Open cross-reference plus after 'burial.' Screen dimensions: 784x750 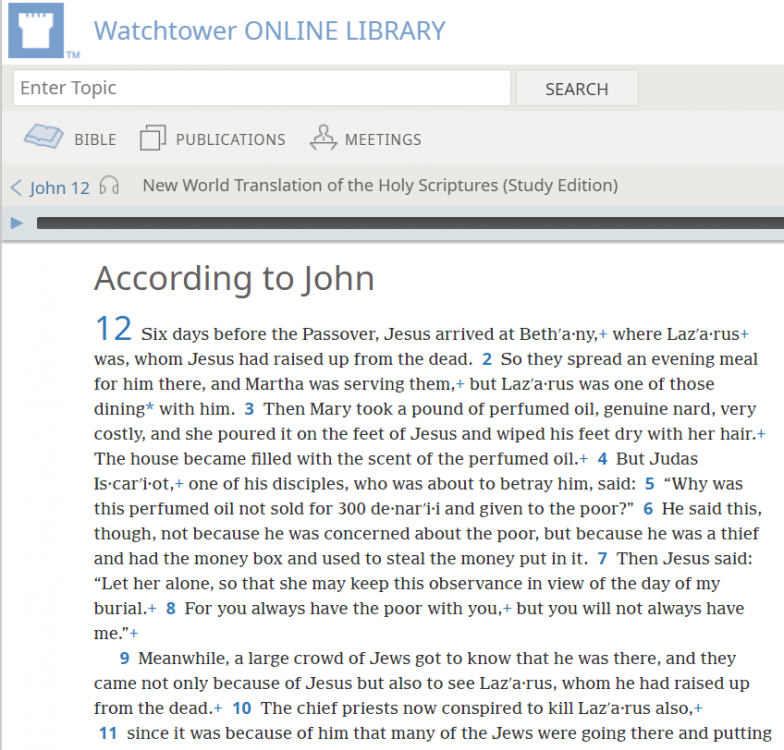152,608
